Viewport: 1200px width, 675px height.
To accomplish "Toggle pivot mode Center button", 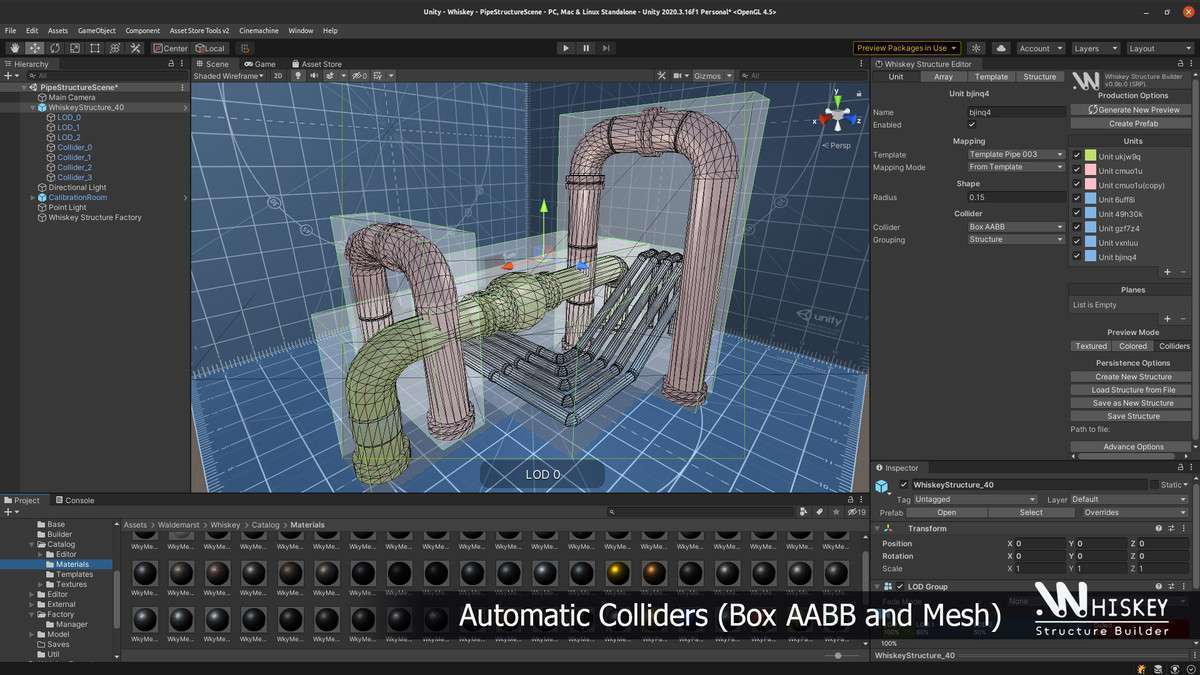I will pos(170,48).
